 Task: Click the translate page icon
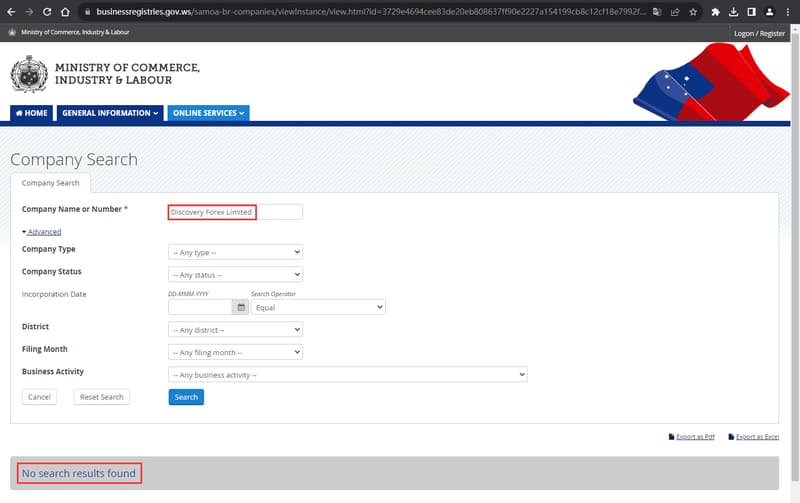657,12
